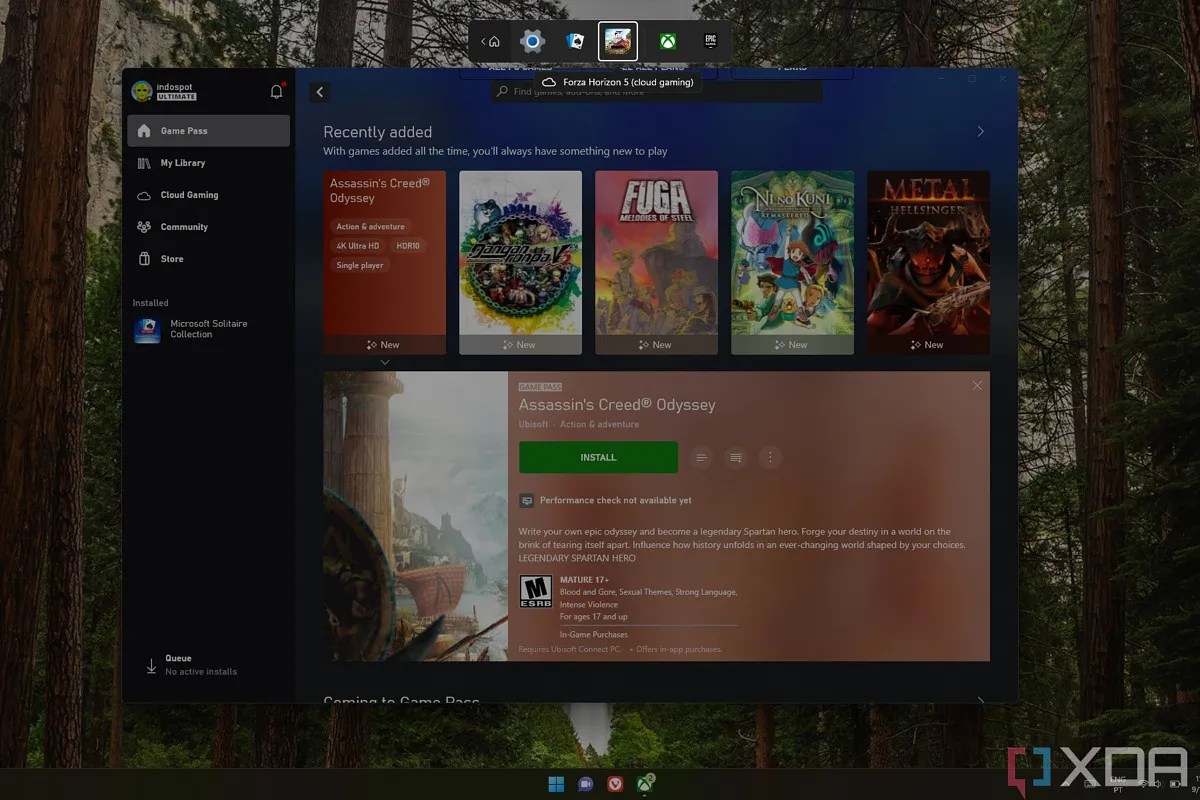Image resolution: width=1200 pixels, height=800 pixels.
Task: Open Vivaldi browser from taskbar
Action: 616,784
